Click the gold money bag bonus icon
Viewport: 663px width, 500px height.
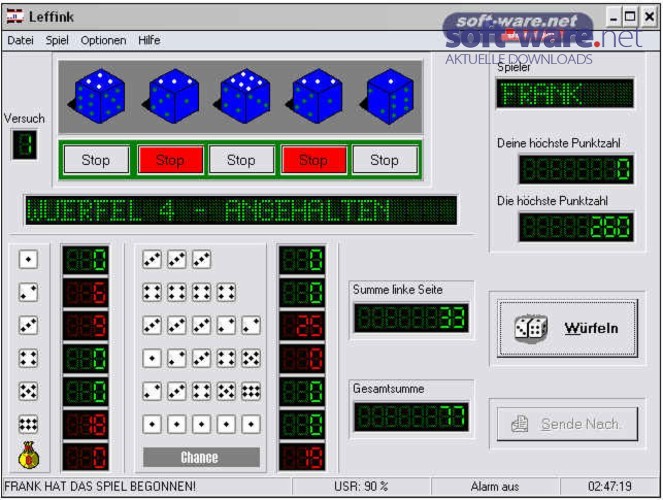[28, 456]
